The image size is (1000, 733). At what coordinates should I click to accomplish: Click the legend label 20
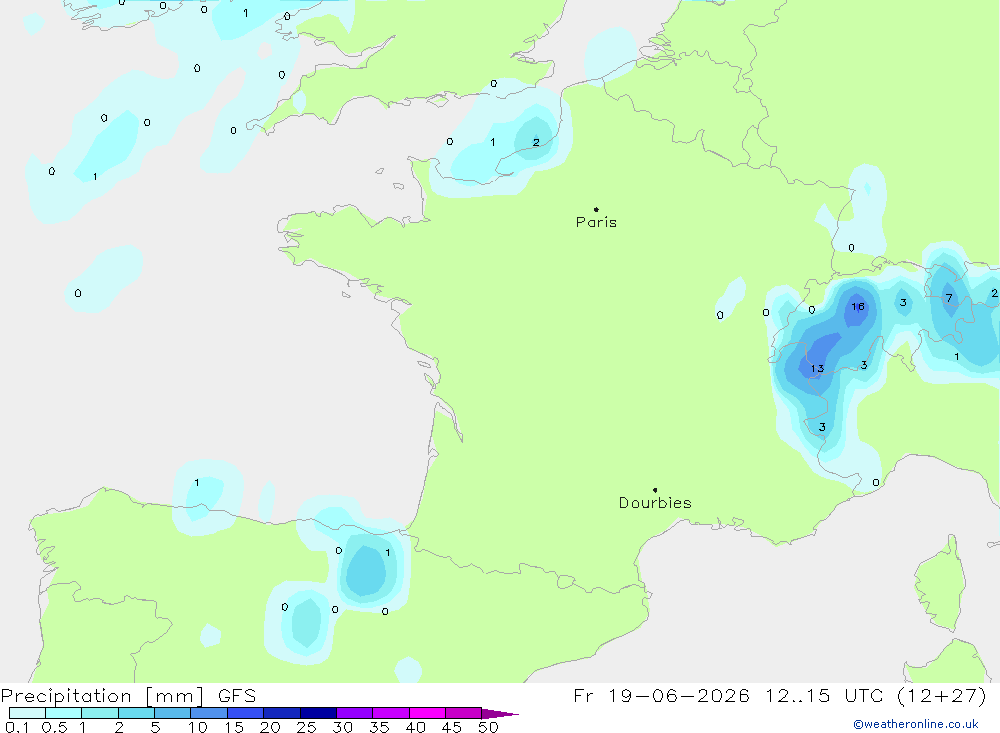(270, 727)
